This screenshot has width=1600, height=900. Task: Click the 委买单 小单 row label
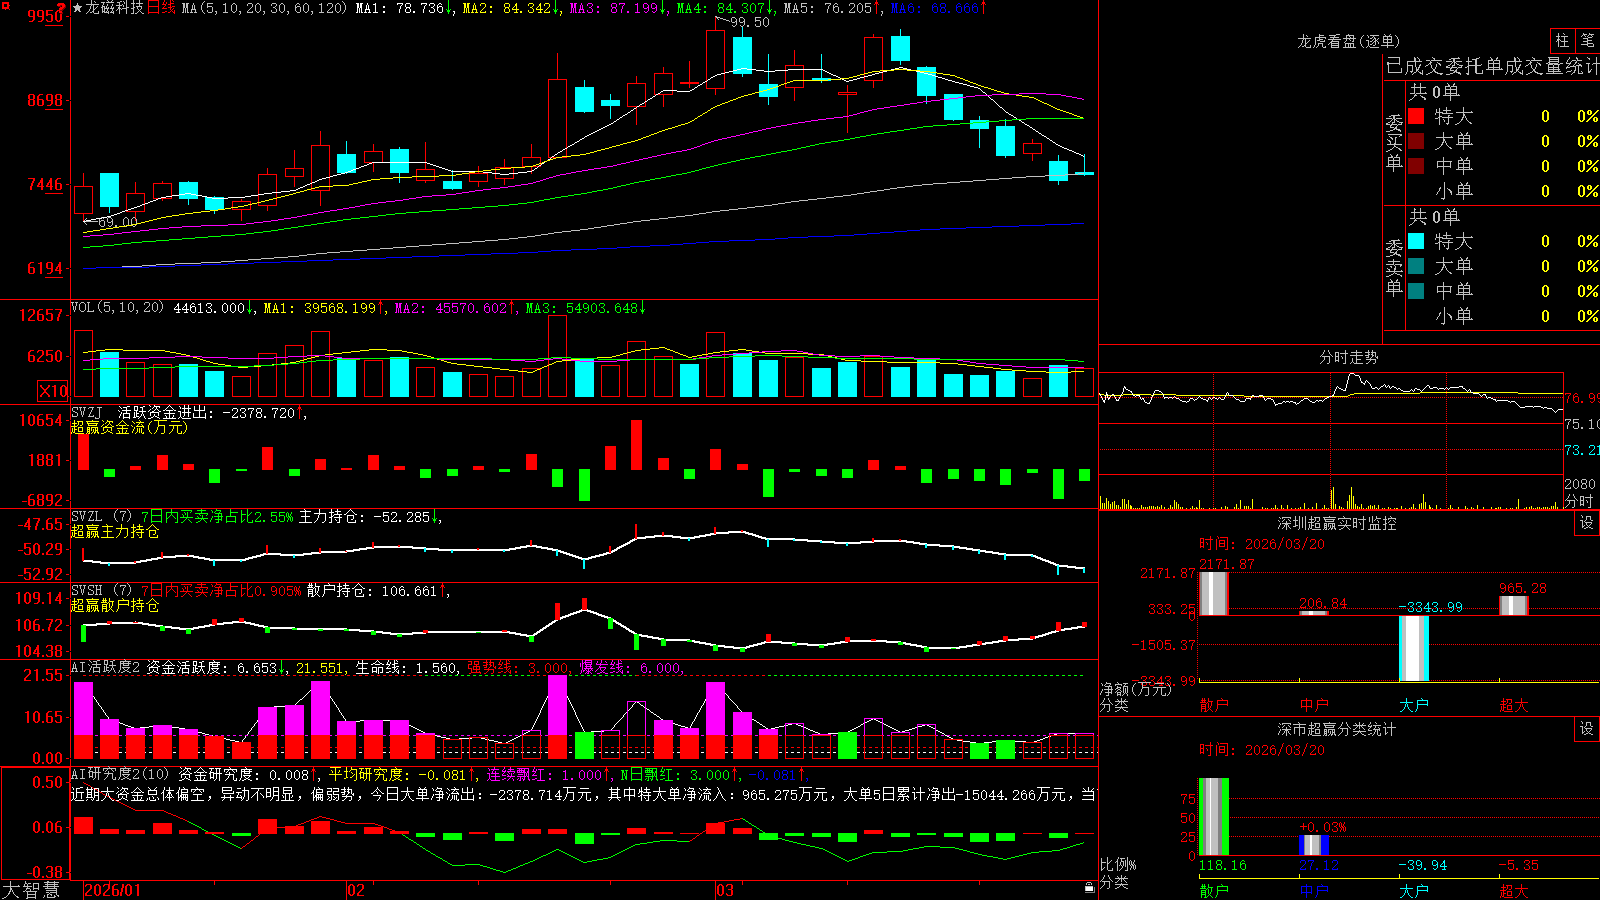tap(1454, 191)
